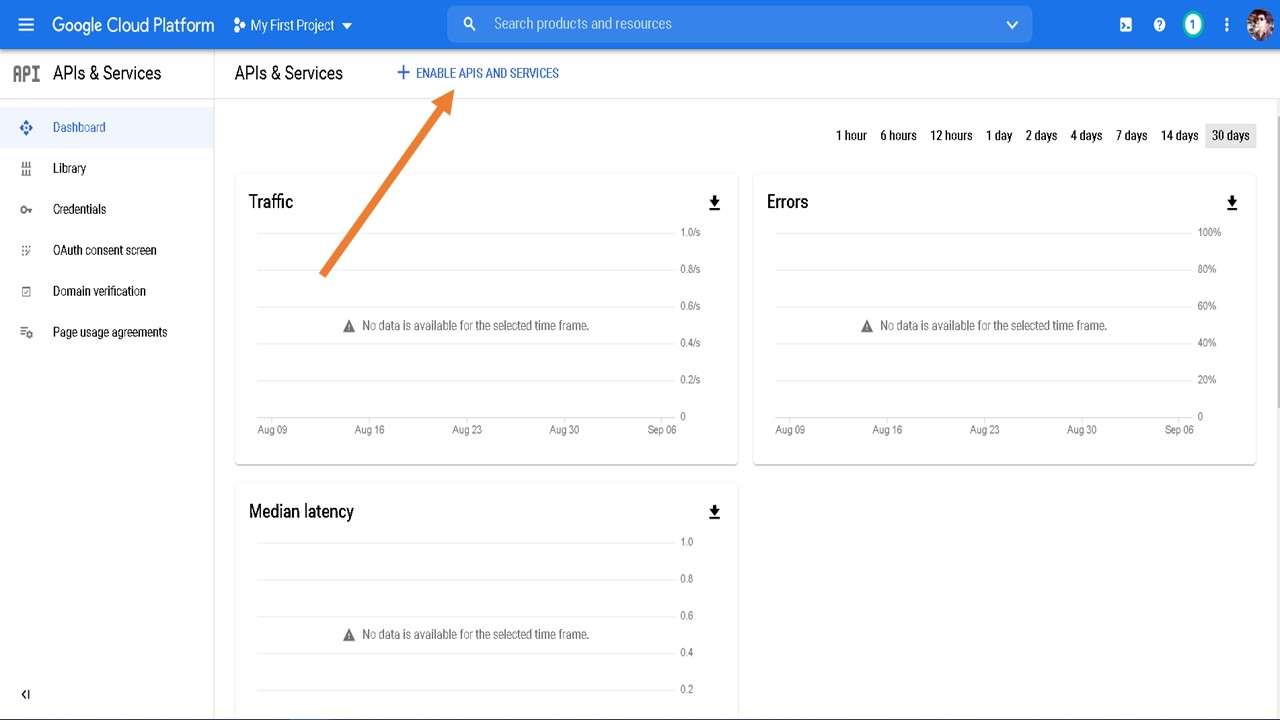This screenshot has width=1280, height=720.
Task: Download the Traffic chart data
Action: (x=714, y=202)
